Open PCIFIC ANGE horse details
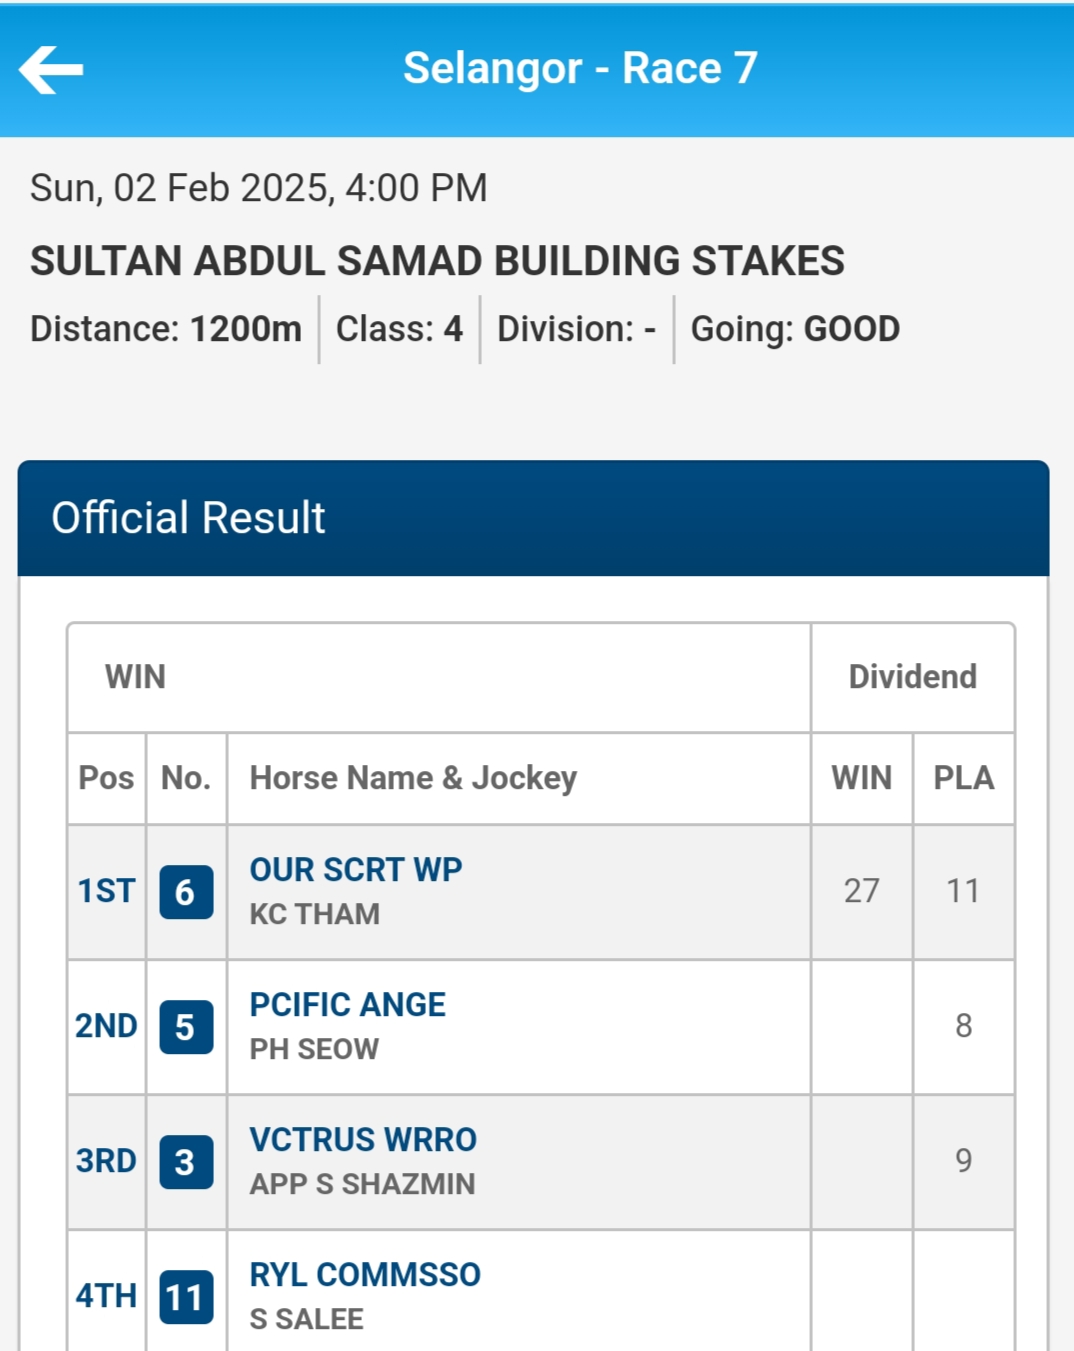Viewport: 1074px width, 1351px height. 347,1005
